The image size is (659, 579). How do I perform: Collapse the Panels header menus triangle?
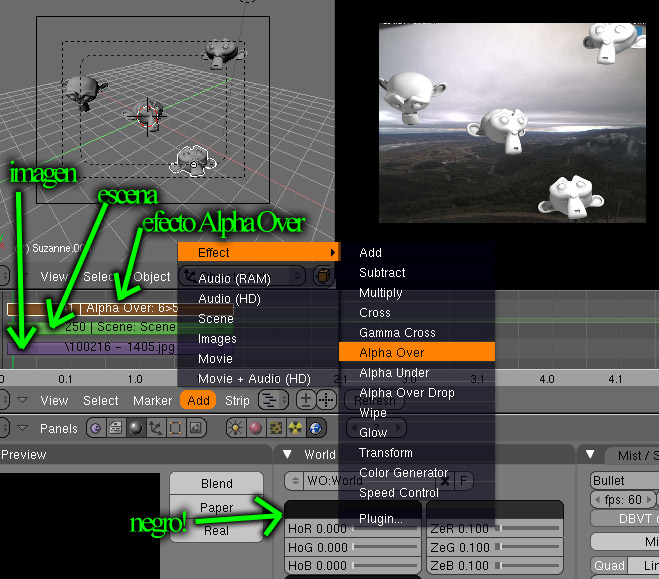[22, 428]
